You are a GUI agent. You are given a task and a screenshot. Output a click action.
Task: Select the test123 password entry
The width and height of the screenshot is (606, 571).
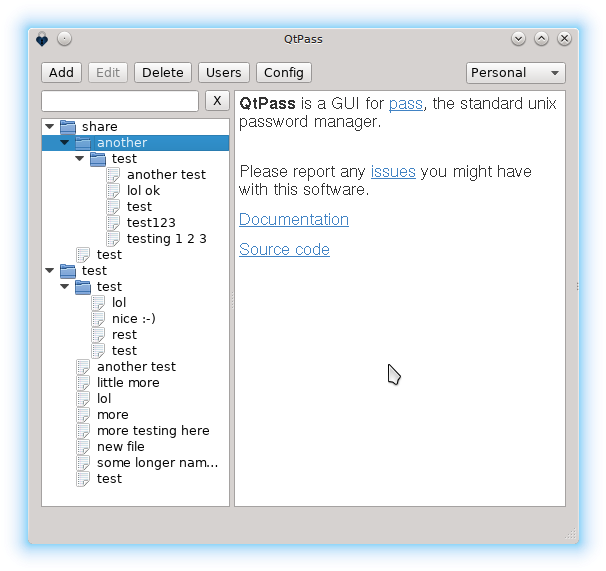pyautogui.click(x=151, y=223)
